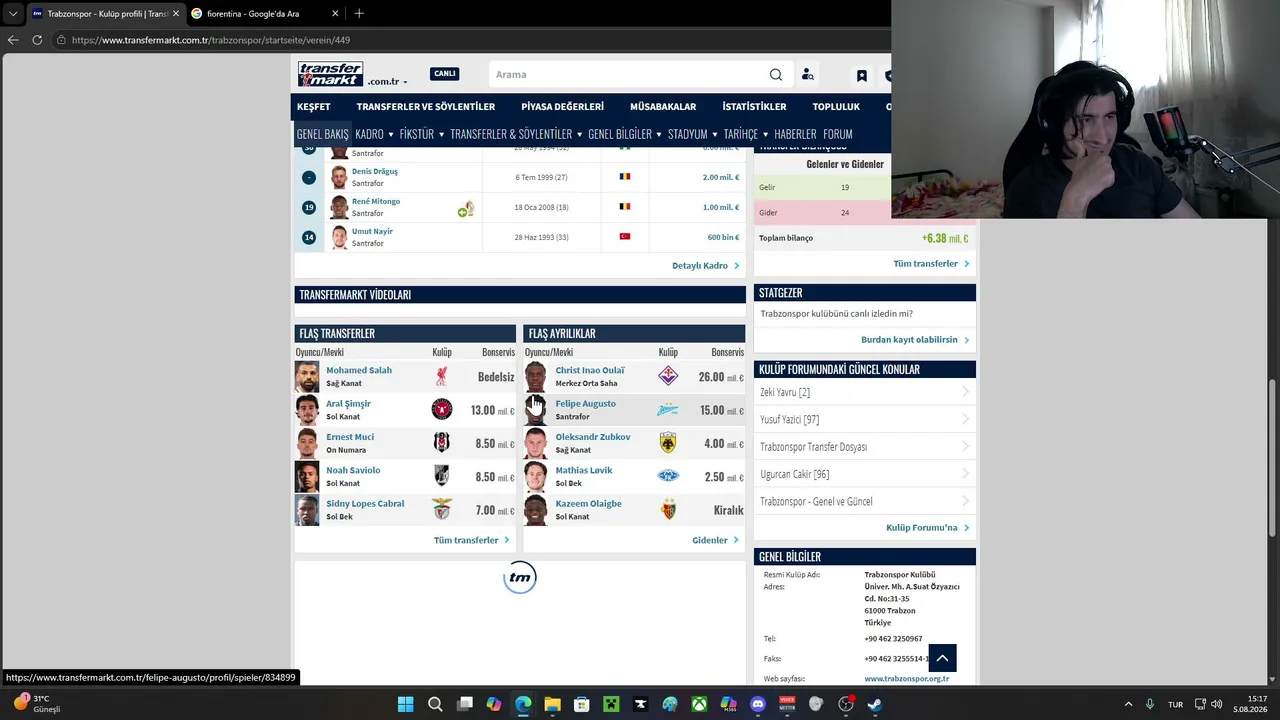1280x720 pixels.
Task: Open the Windows Start menu
Action: [405, 704]
